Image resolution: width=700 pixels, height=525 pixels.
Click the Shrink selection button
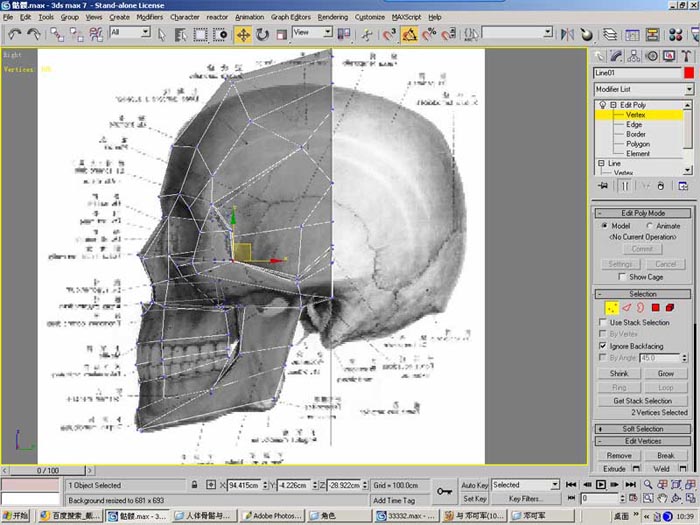click(x=619, y=373)
